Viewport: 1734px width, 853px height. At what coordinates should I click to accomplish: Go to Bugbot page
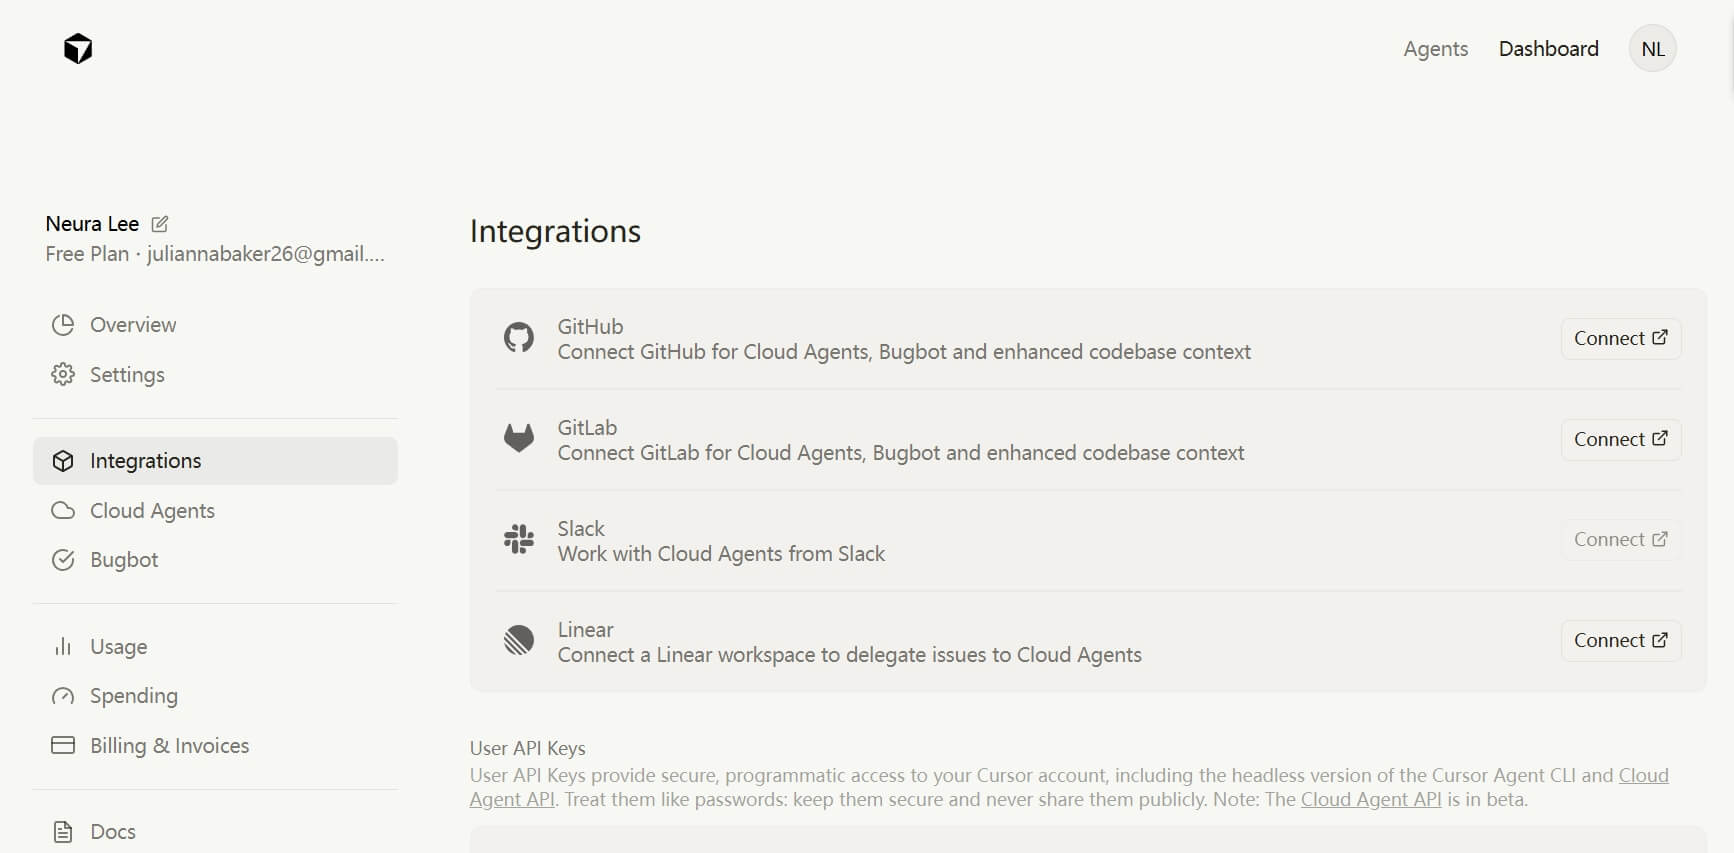[124, 560]
